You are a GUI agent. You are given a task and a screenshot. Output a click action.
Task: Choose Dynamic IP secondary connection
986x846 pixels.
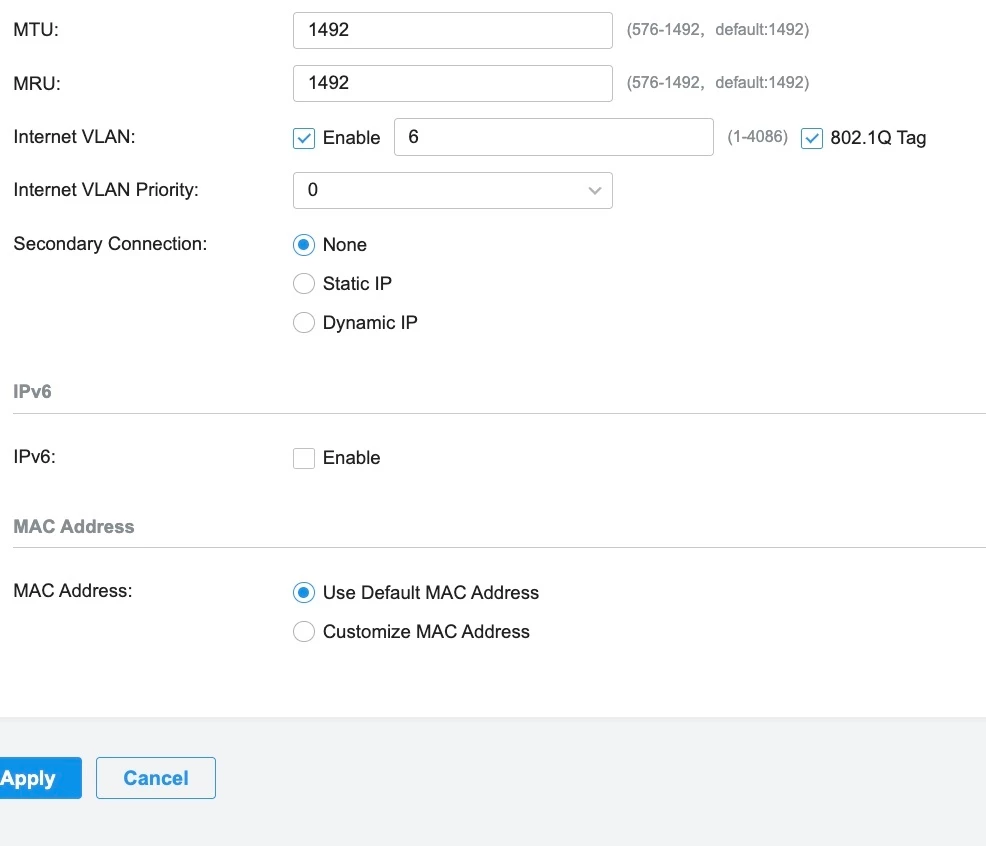pos(304,323)
